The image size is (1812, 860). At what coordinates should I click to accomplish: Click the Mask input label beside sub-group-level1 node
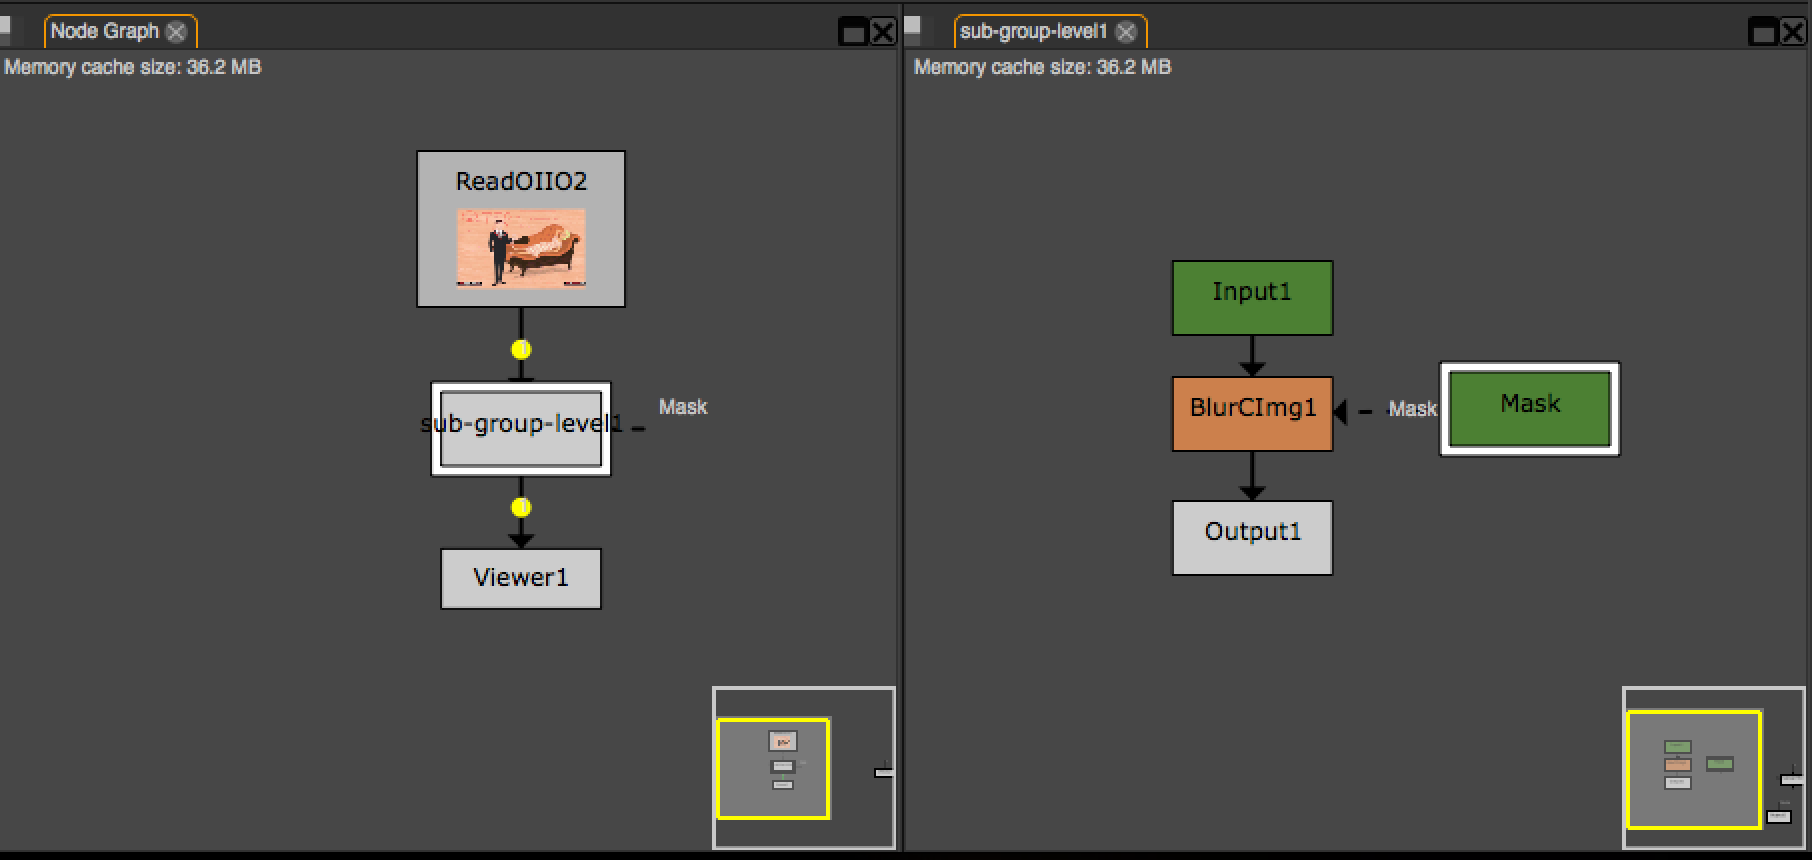click(682, 407)
